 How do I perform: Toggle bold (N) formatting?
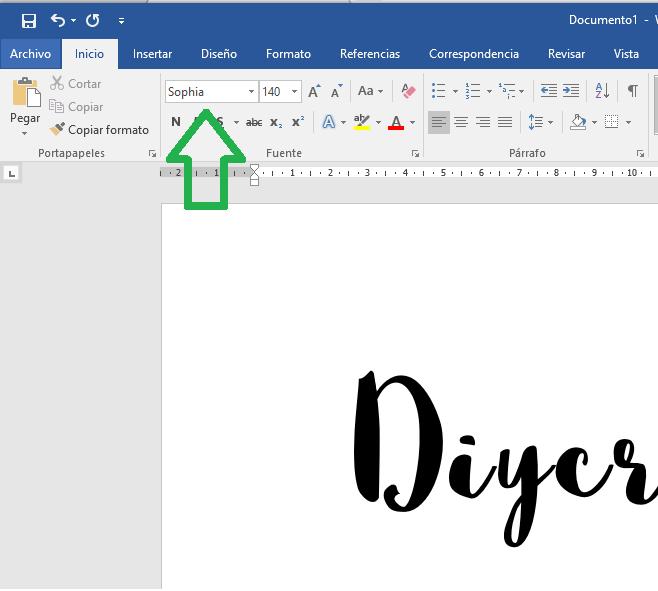pos(176,122)
